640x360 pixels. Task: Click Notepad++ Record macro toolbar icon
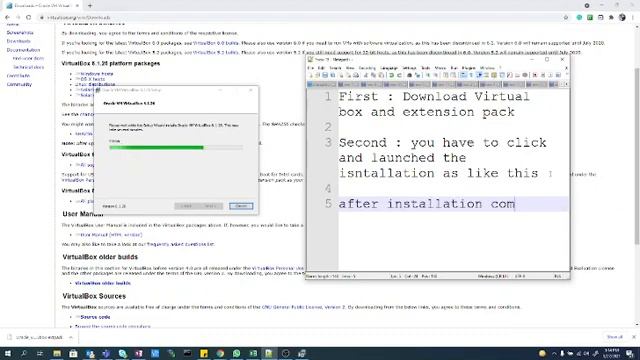(535, 76)
